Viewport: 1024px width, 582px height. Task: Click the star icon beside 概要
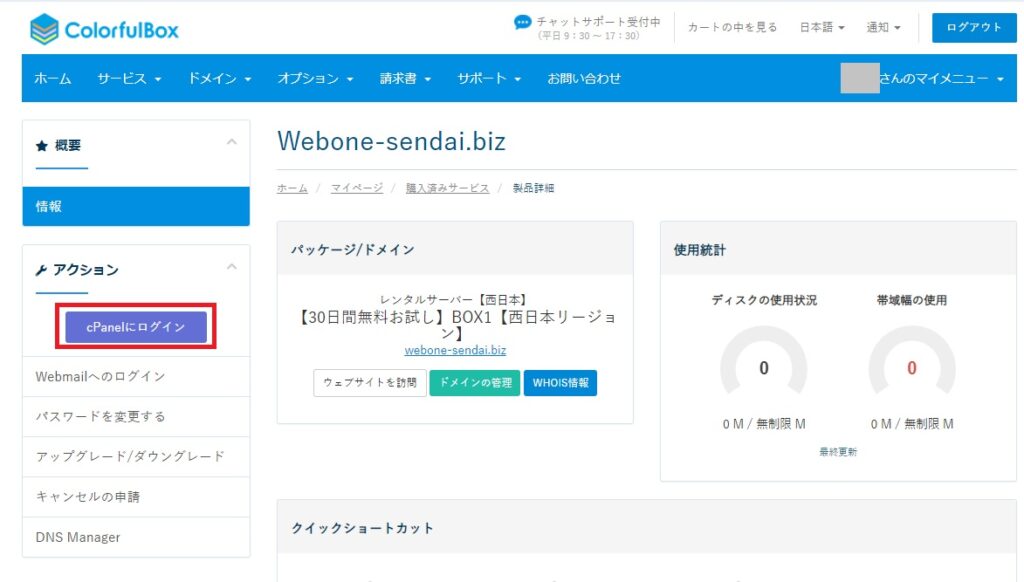click(x=42, y=146)
